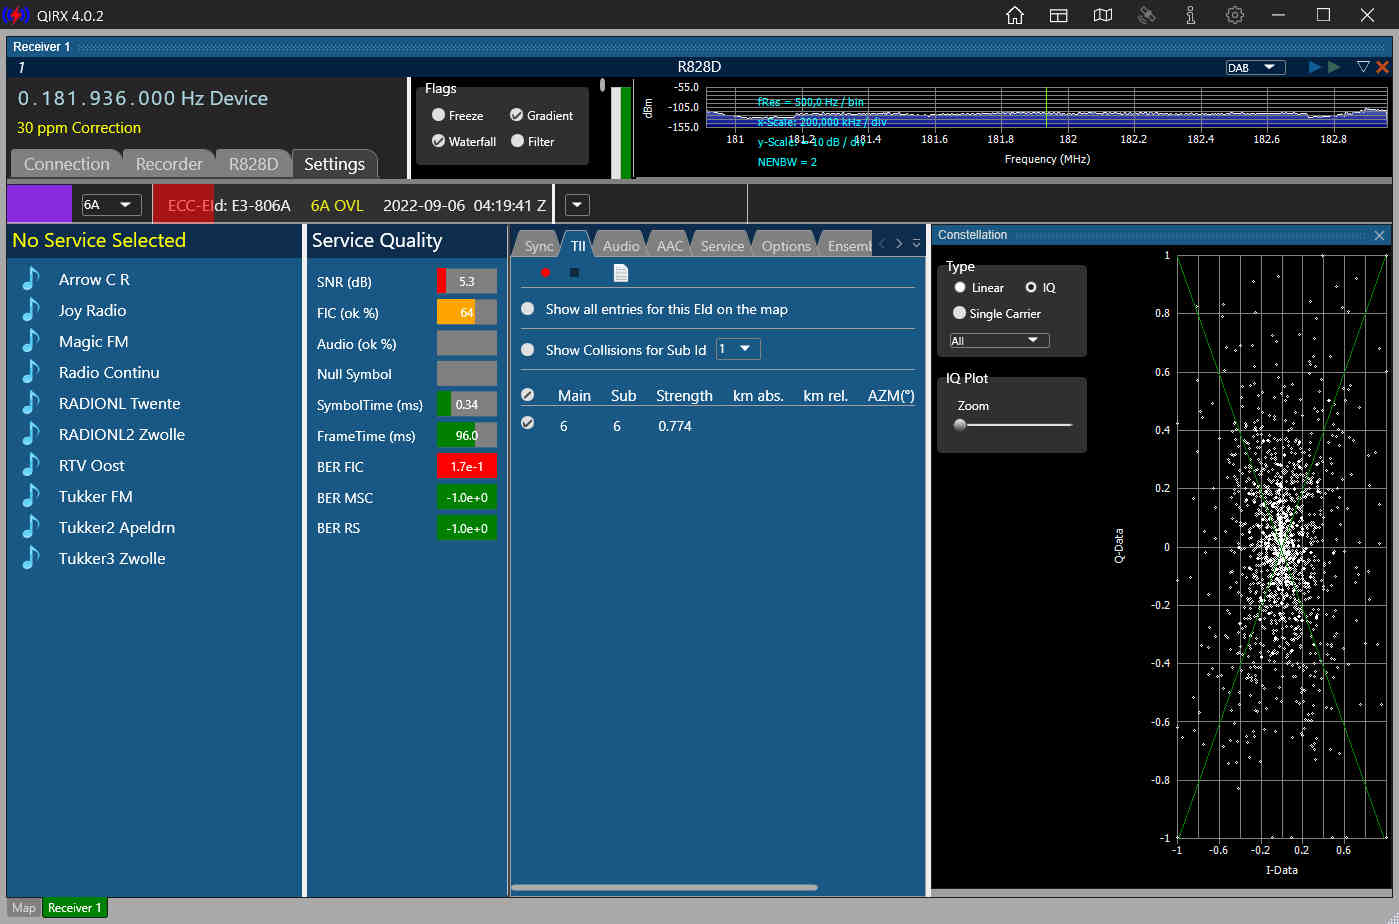Viewport: 1399px width, 924px height.
Task: Switch to the R828D tab
Action: 253,164
